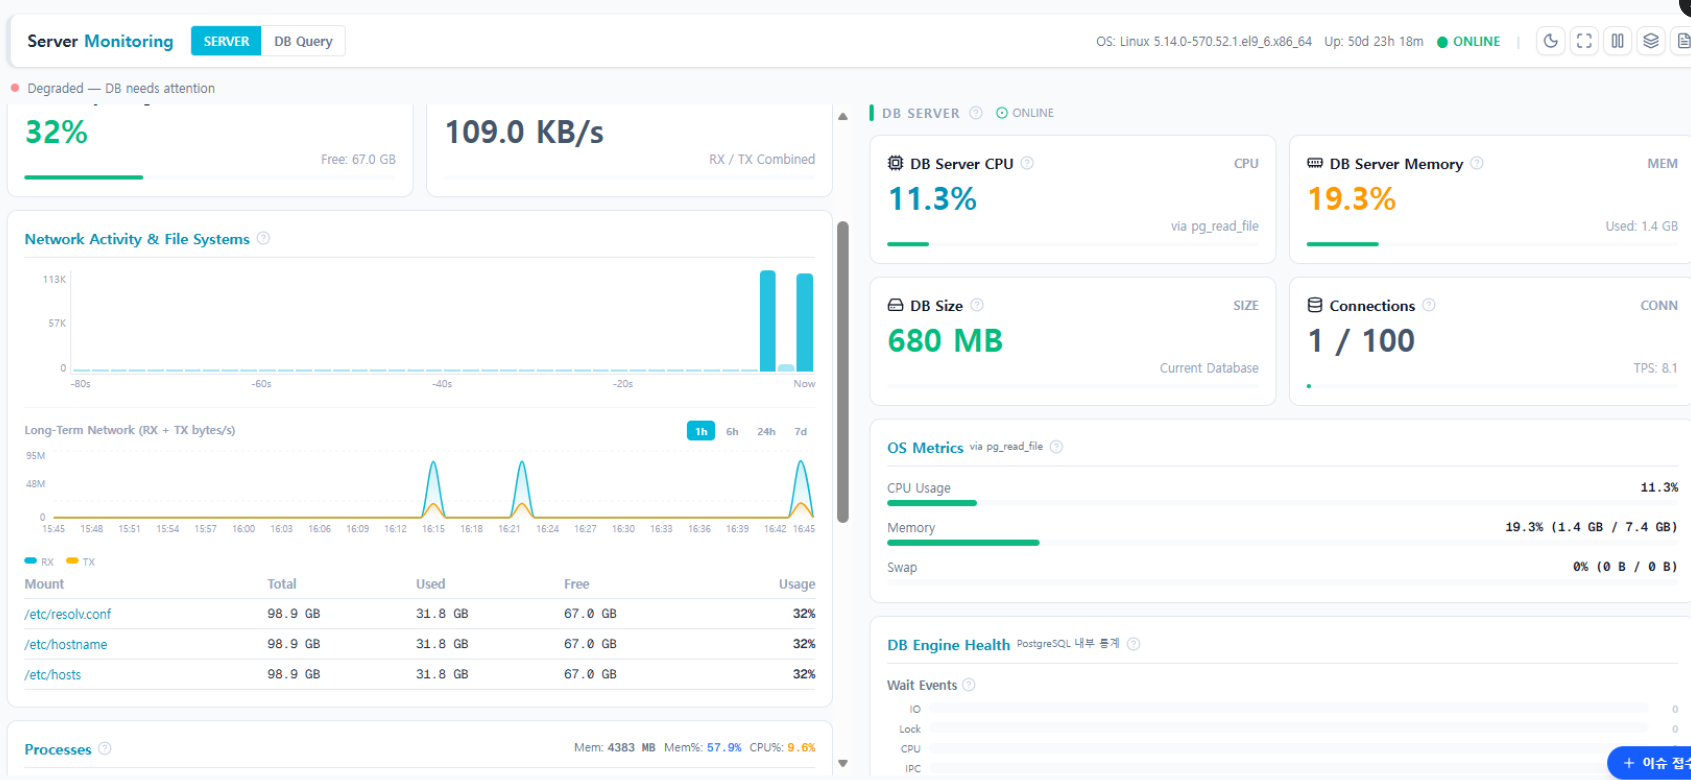Click the /etc/resolv.conf mount entry
This screenshot has width=1691, height=780.
click(68, 614)
